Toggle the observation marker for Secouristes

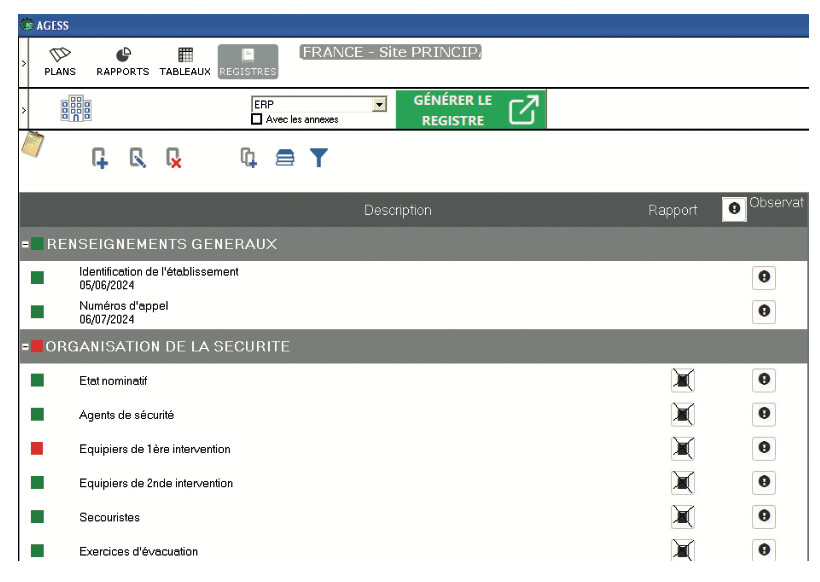pos(763,517)
